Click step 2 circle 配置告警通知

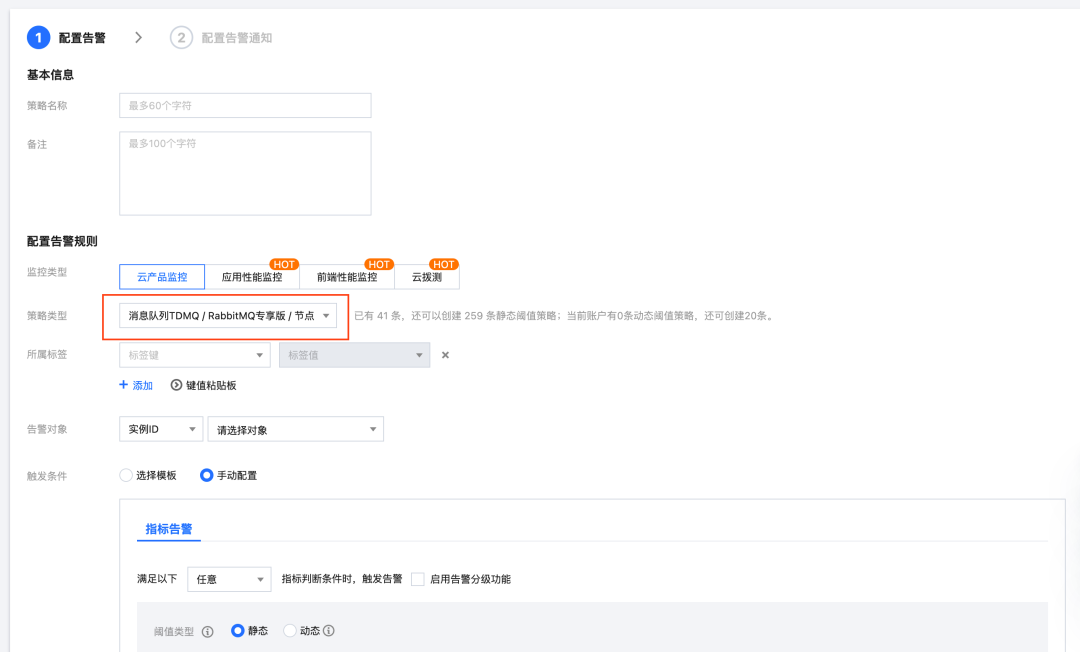click(181, 37)
